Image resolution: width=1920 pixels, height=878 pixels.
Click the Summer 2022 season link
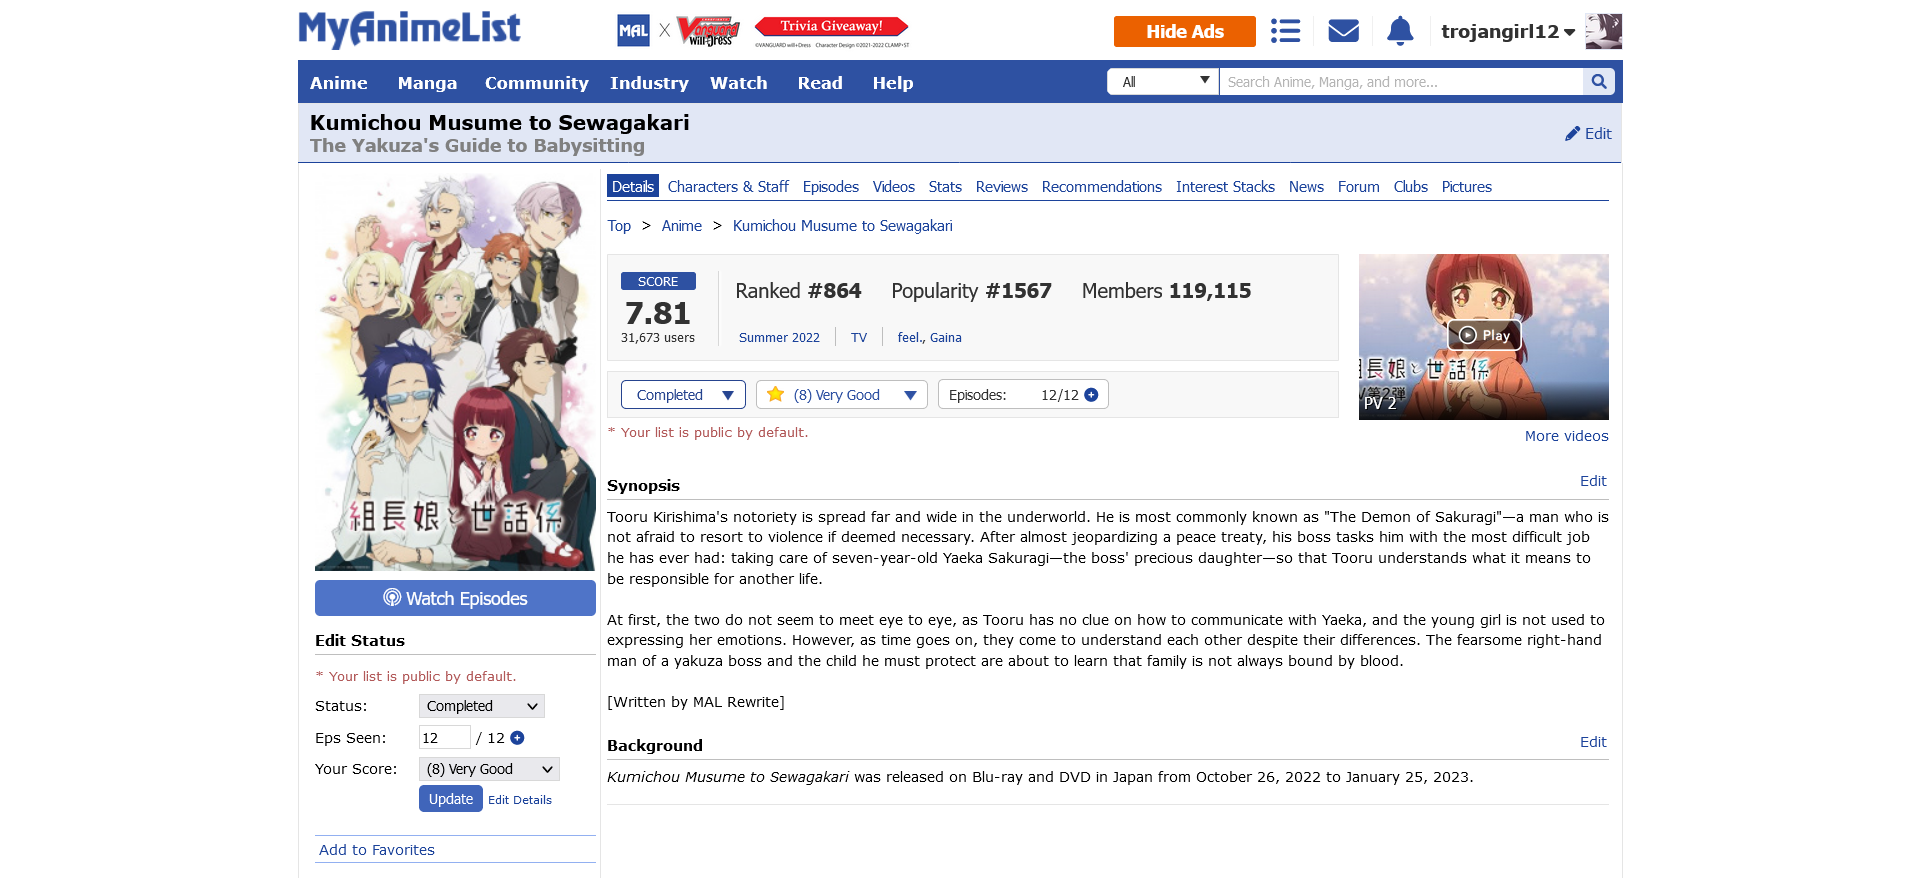tap(779, 338)
